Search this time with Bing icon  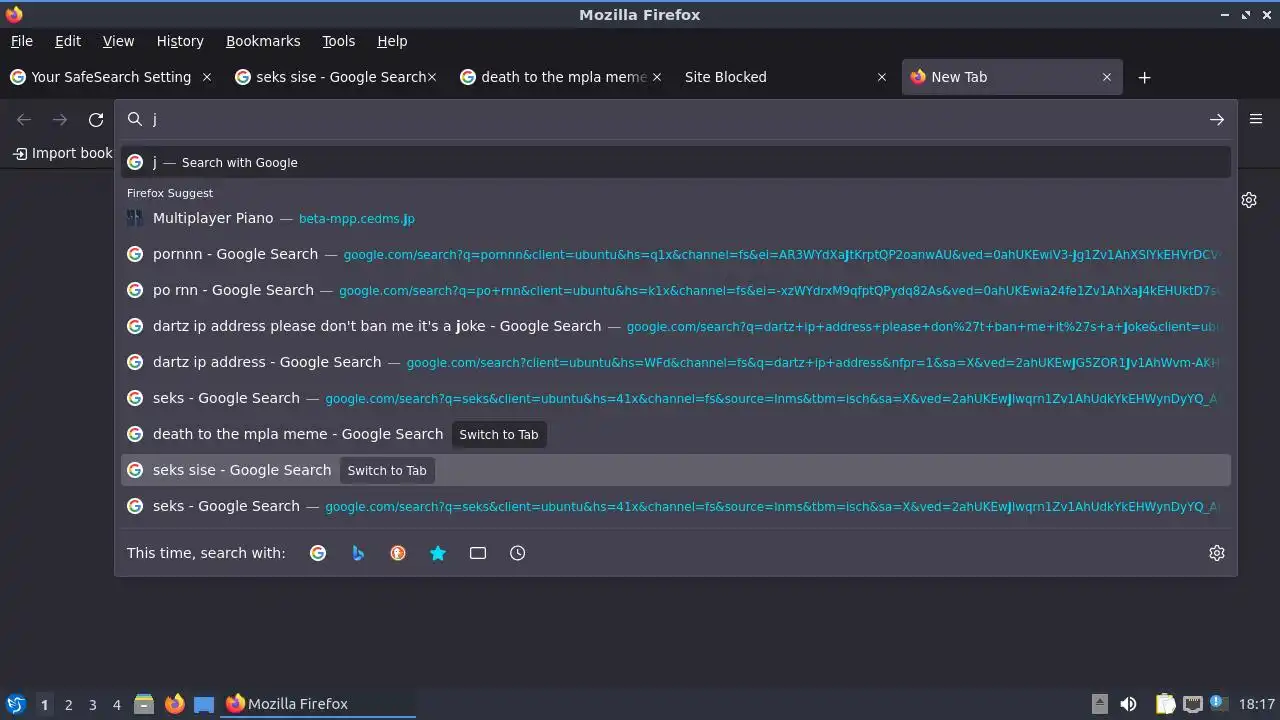click(358, 553)
